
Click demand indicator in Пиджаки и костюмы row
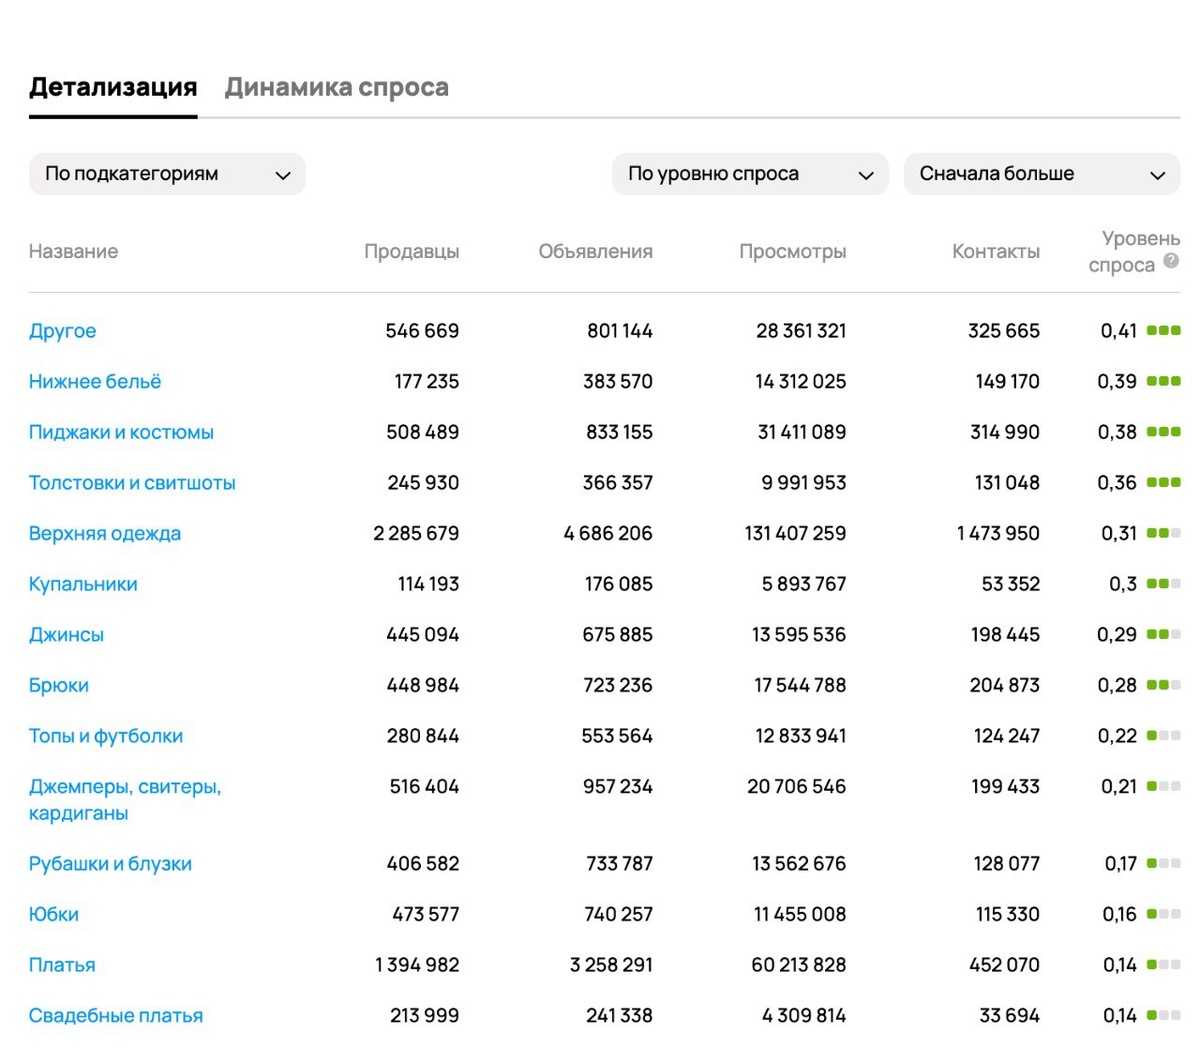coord(1164,432)
